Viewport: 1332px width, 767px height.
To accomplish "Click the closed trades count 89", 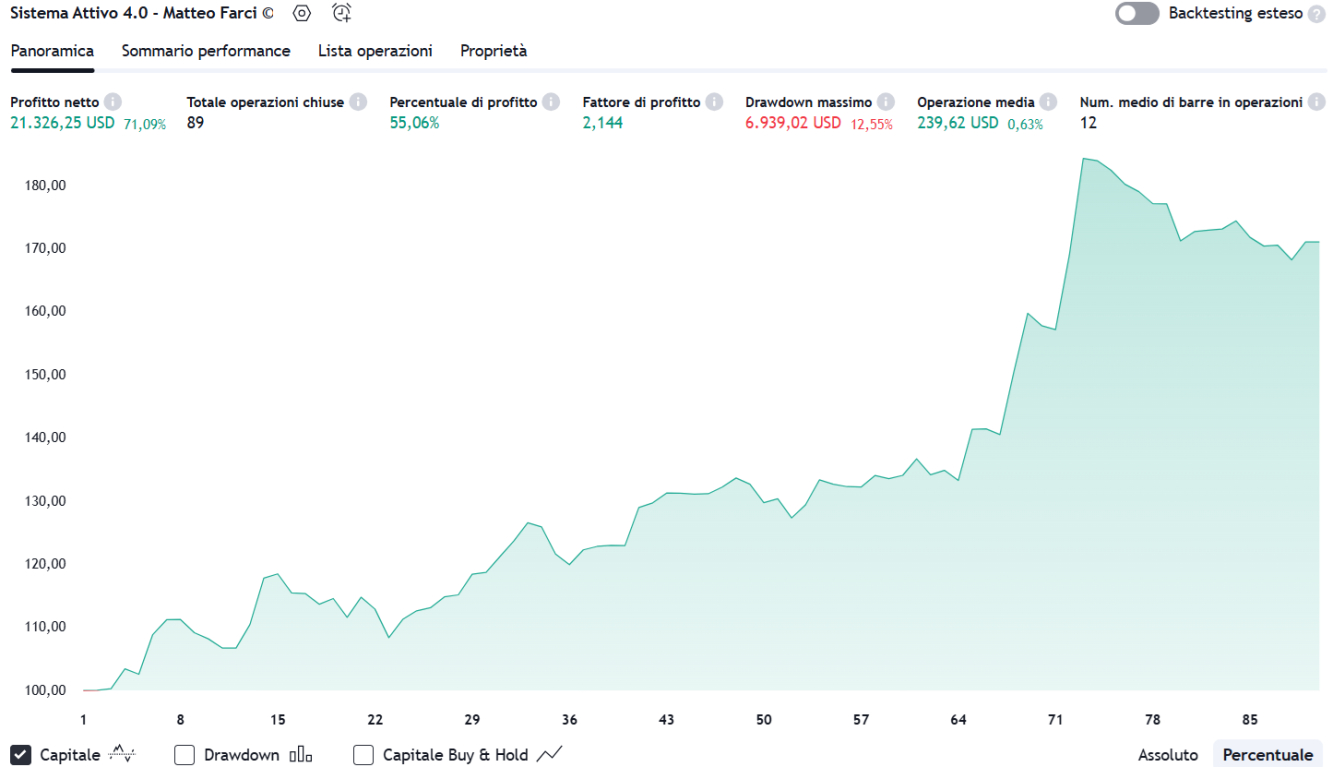I will 195,123.
